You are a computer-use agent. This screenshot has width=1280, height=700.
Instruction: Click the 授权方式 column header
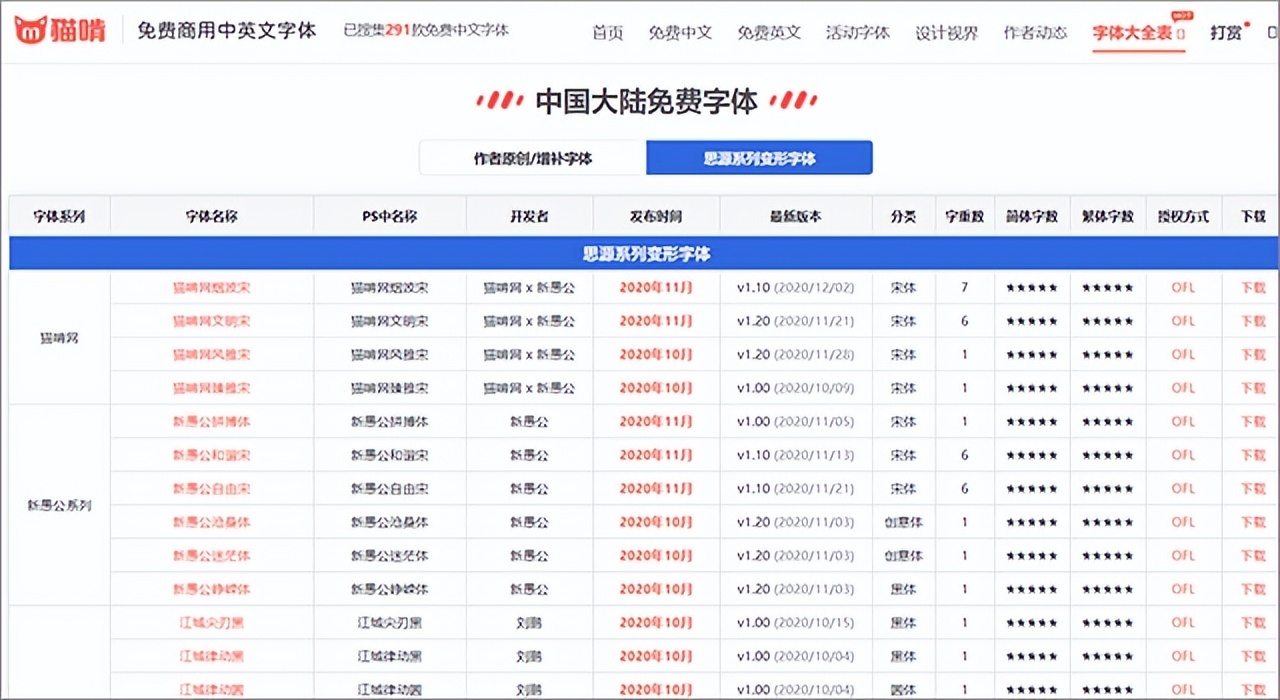[1183, 216]
